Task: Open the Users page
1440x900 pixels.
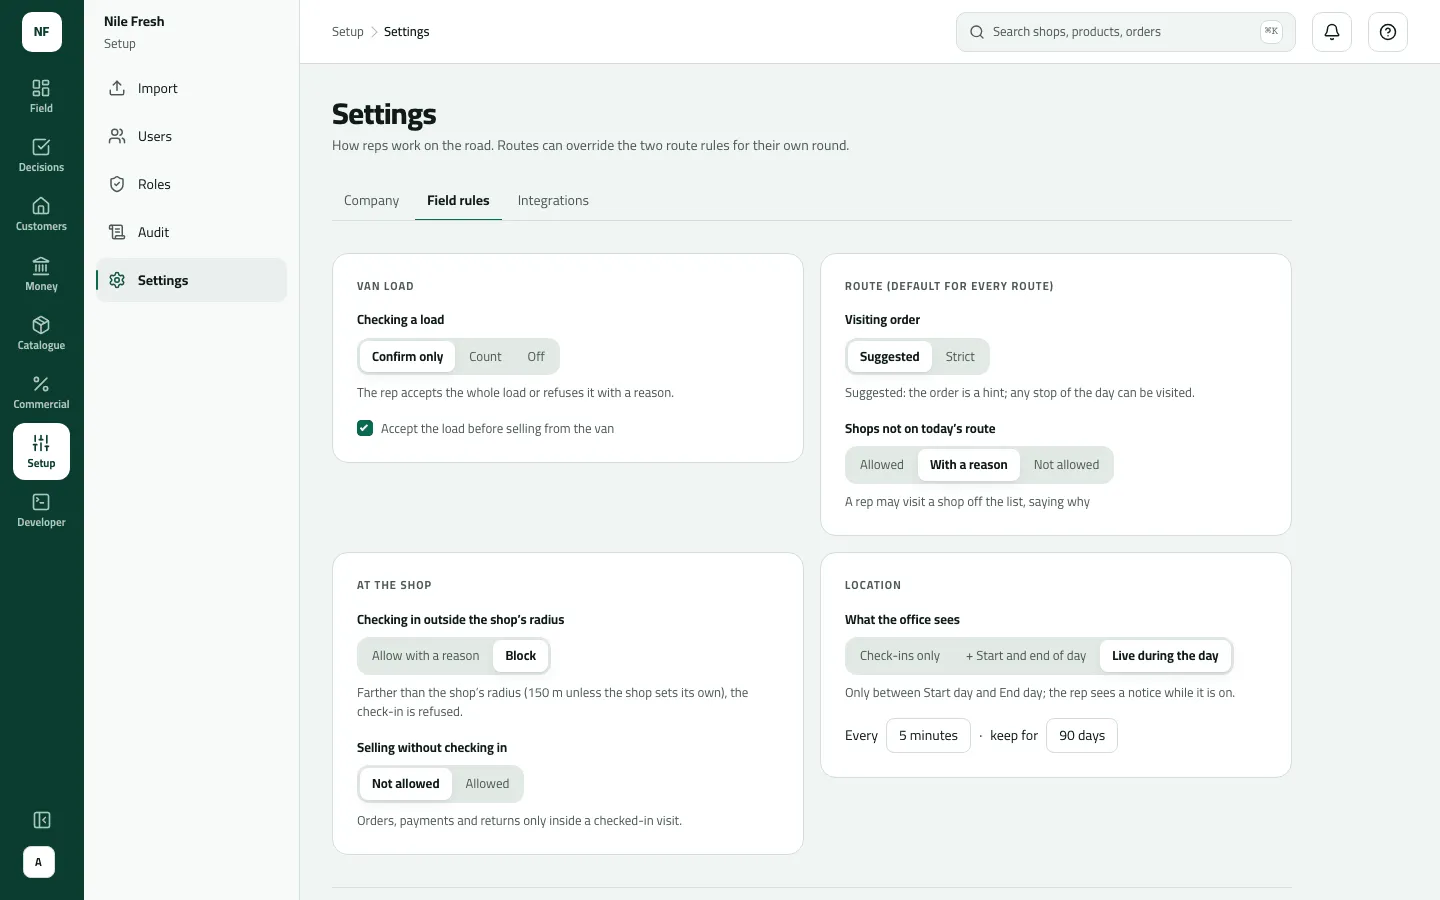Action: tap(191, 136)
